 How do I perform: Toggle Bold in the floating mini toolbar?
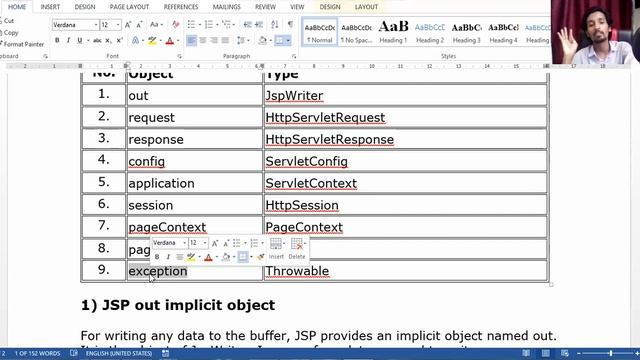(157, 257)
